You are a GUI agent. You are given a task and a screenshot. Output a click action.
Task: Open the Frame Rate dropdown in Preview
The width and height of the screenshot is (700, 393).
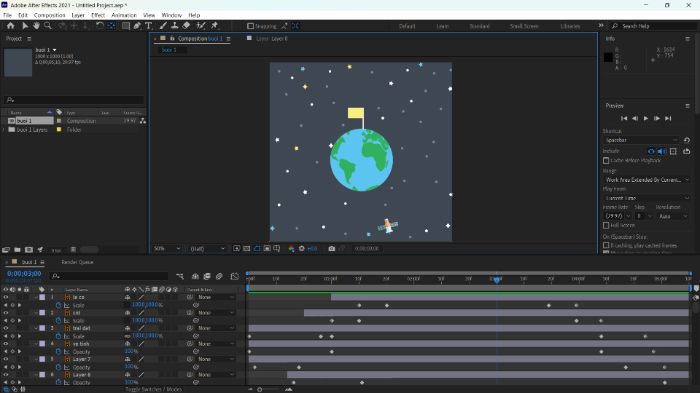[617, 216]
